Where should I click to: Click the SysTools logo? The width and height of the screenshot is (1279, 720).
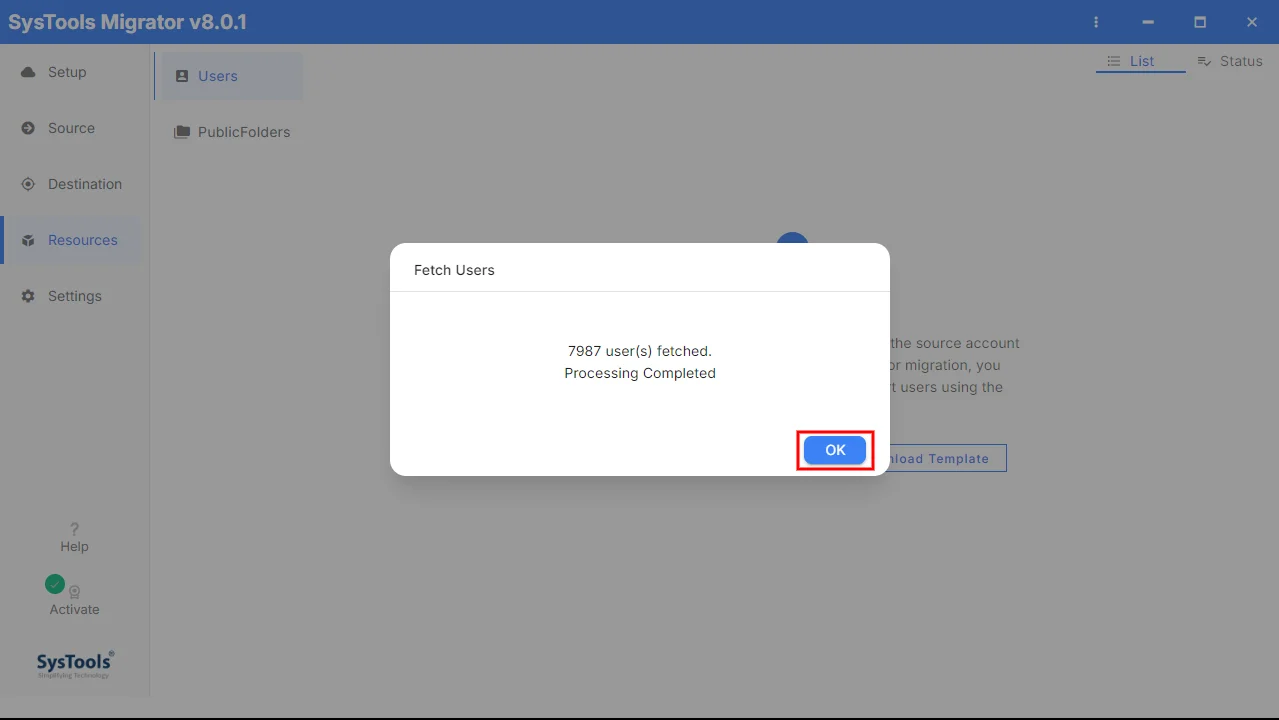click(75, 664)
